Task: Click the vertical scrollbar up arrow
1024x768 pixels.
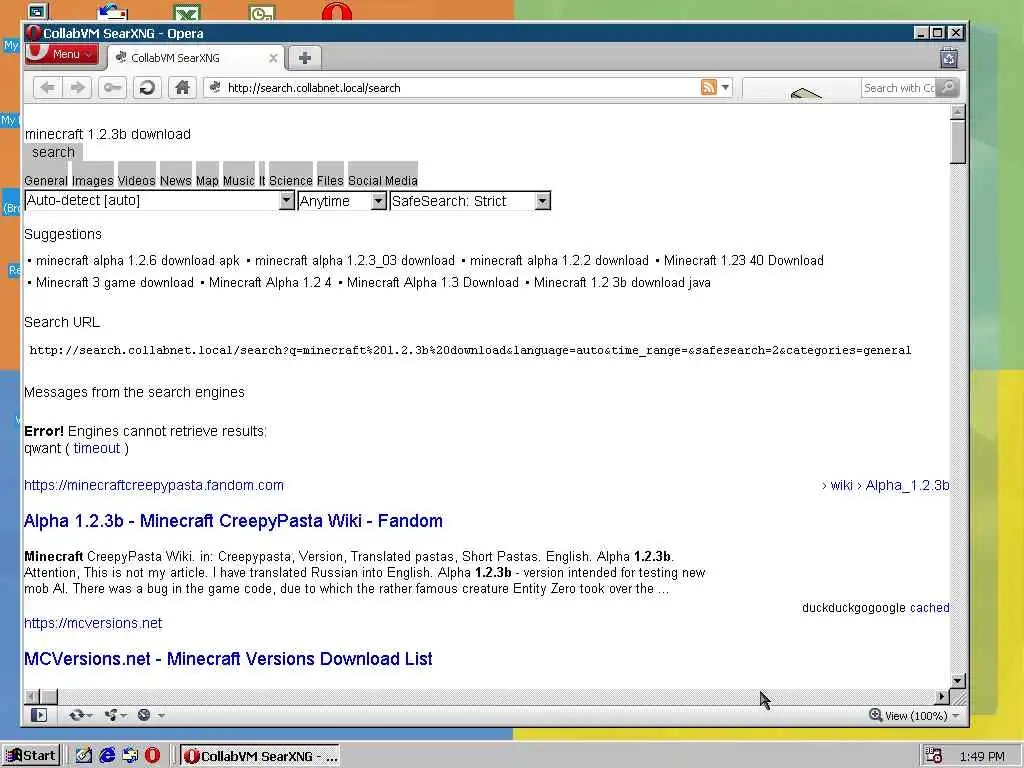Action: 957,112
